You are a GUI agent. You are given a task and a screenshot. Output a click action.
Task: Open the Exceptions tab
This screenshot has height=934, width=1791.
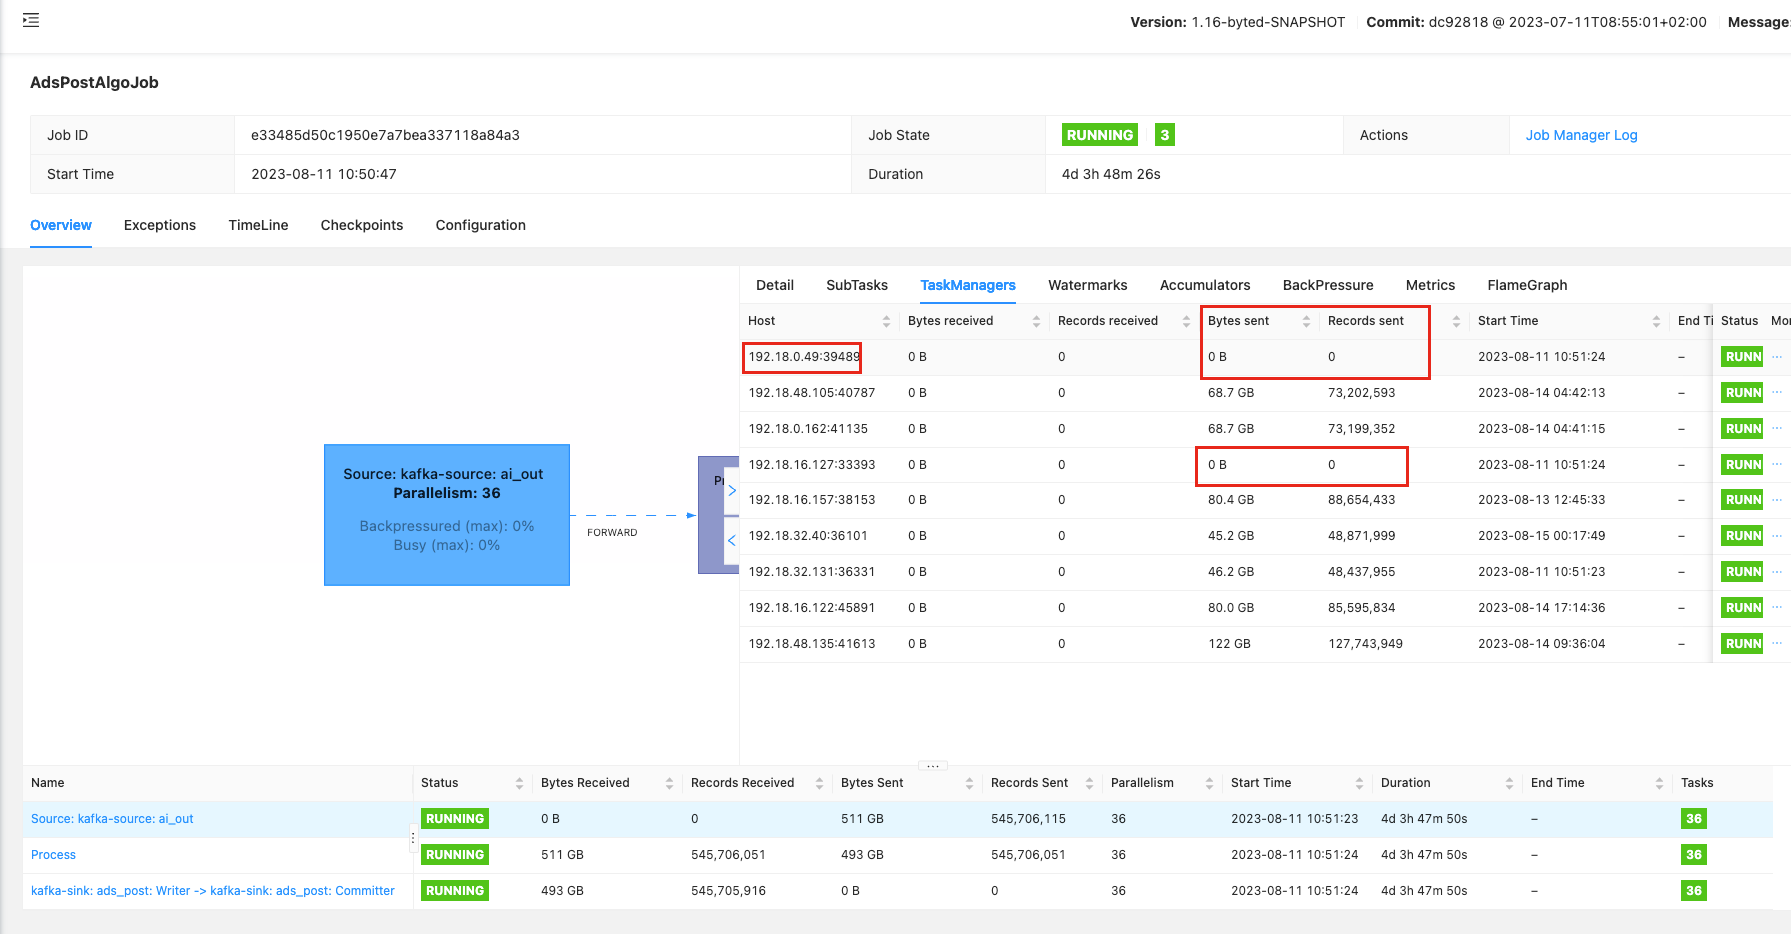(160, 225)
